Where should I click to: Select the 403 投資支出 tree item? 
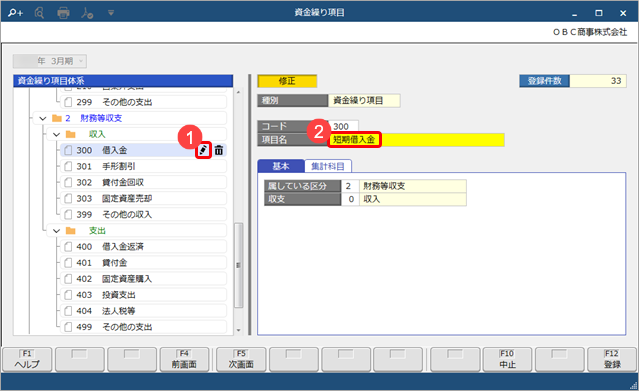tap(143, 295)
